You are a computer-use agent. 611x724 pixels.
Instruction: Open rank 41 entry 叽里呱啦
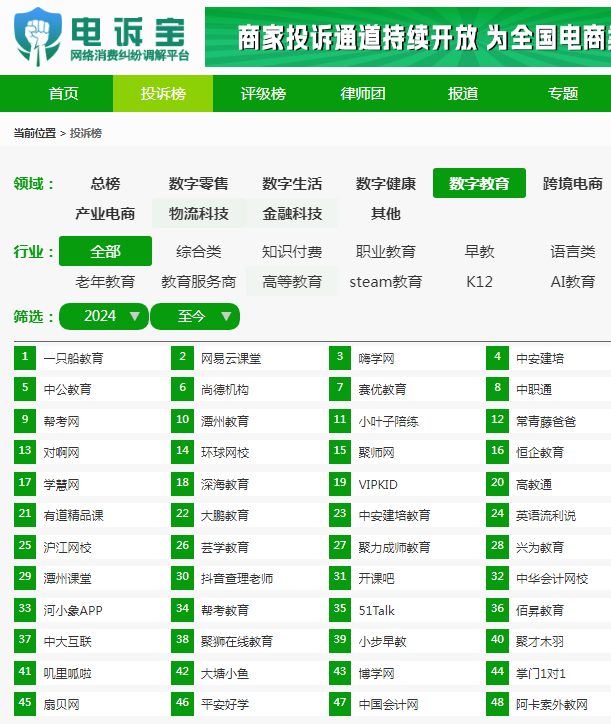coord(67,673)
